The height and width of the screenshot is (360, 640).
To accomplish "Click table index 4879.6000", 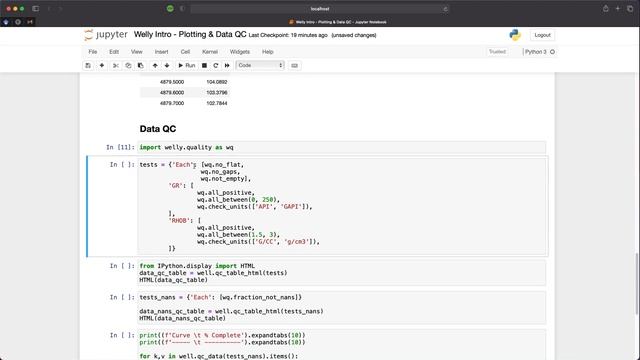I will point(172,93).
